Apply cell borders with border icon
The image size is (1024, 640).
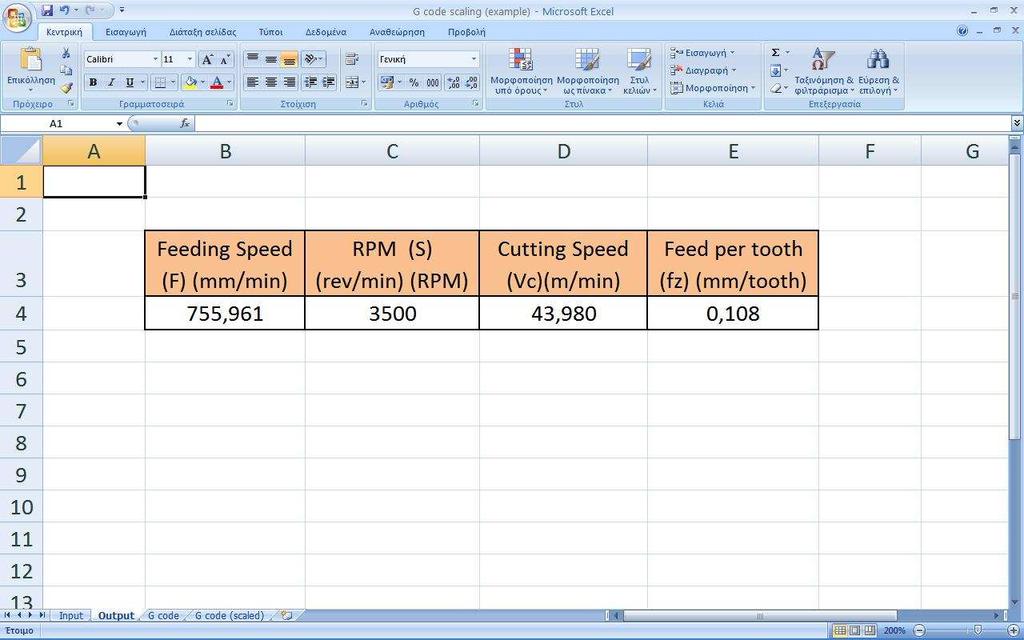click(159, 82)
